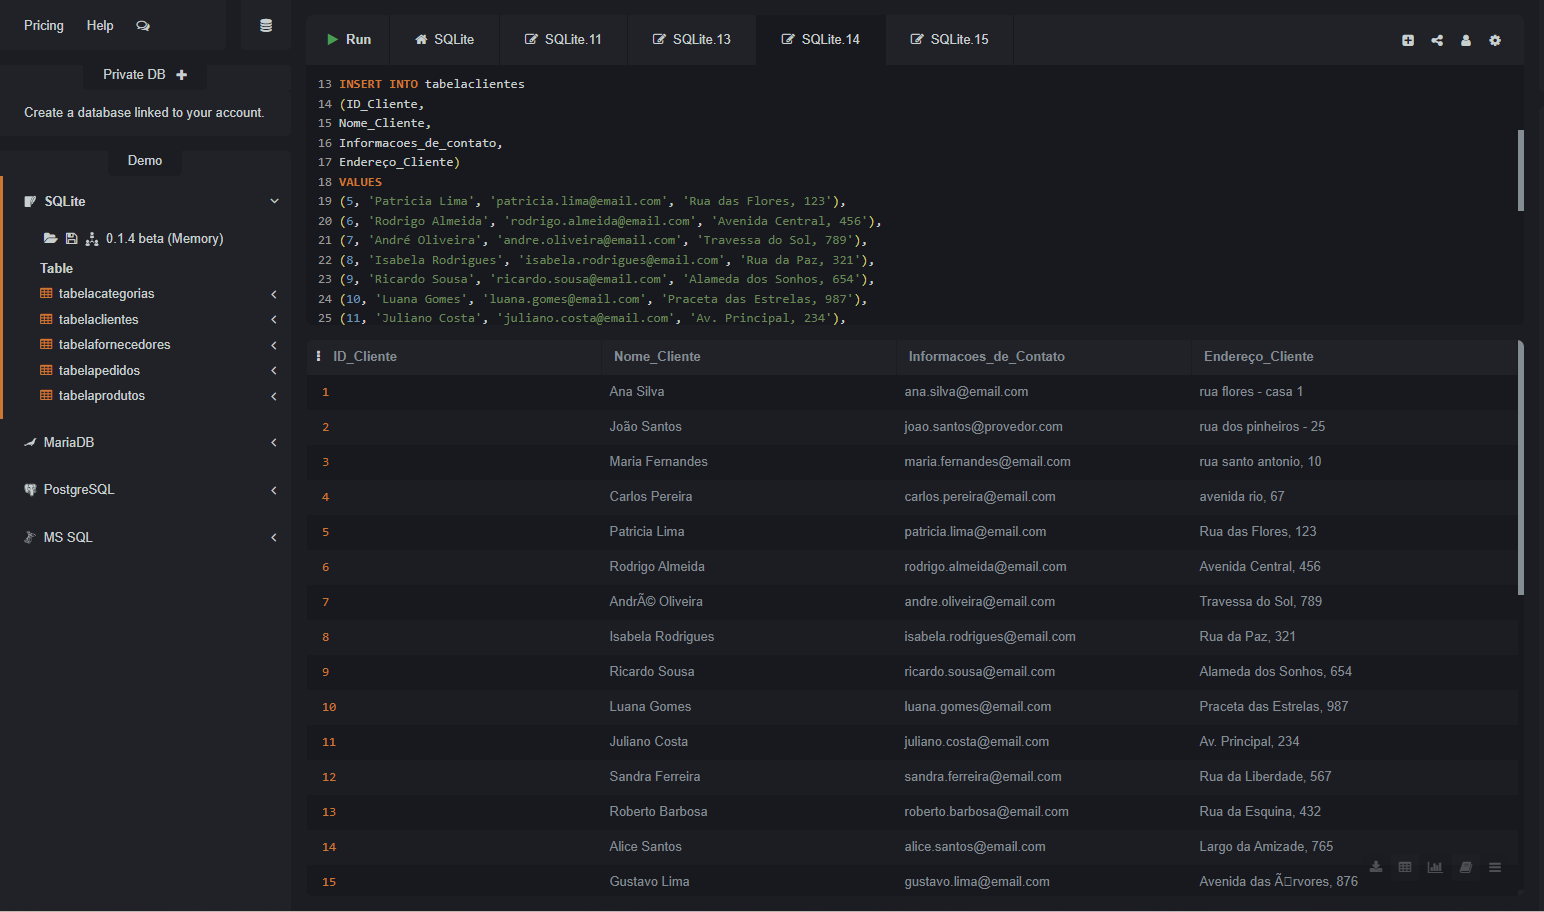Open the settings gear icon
The width and height of the screenshot is (1544, 912).
coord(1495,41)
